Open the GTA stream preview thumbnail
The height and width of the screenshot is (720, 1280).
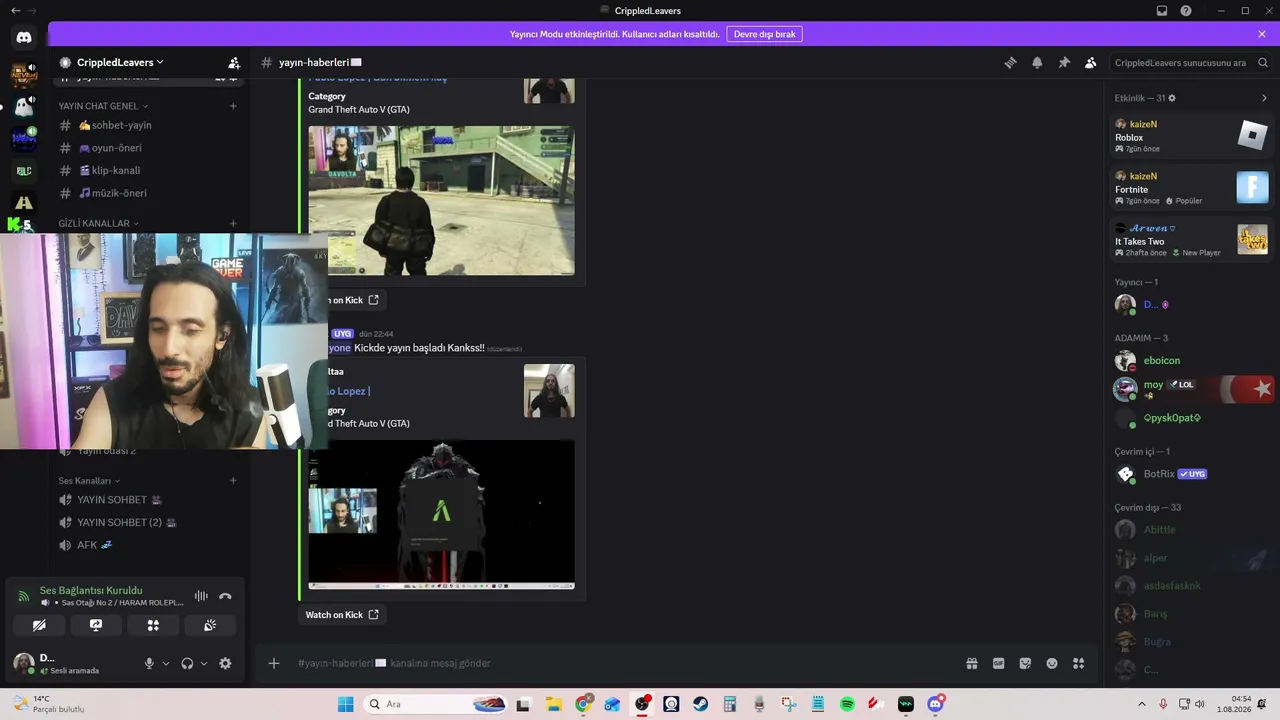coord(441,200)
